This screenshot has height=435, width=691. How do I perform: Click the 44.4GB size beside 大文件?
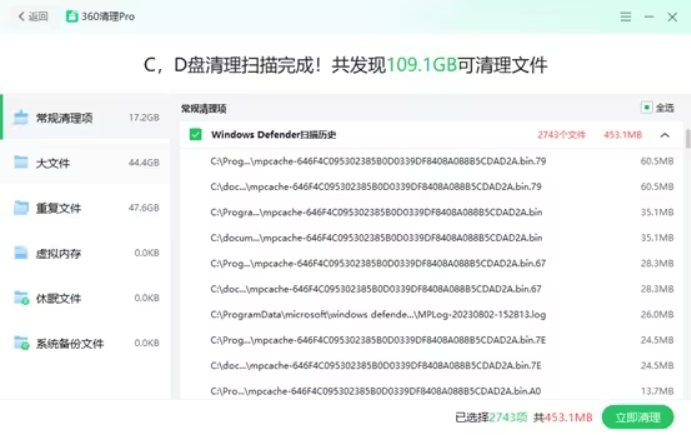click(144, 163)
